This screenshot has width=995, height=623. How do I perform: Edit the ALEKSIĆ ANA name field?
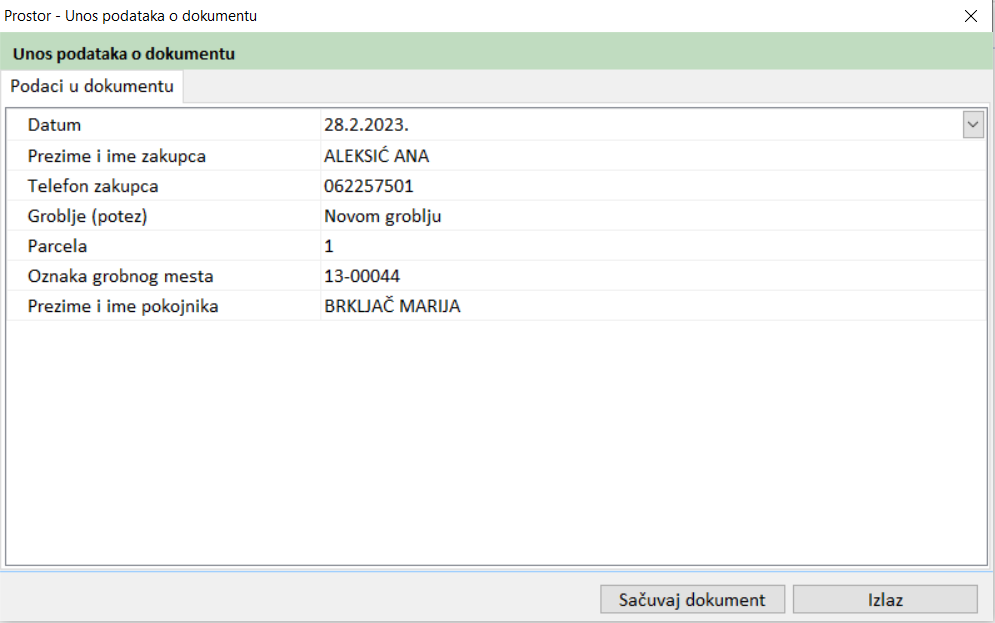coord(377,156)
